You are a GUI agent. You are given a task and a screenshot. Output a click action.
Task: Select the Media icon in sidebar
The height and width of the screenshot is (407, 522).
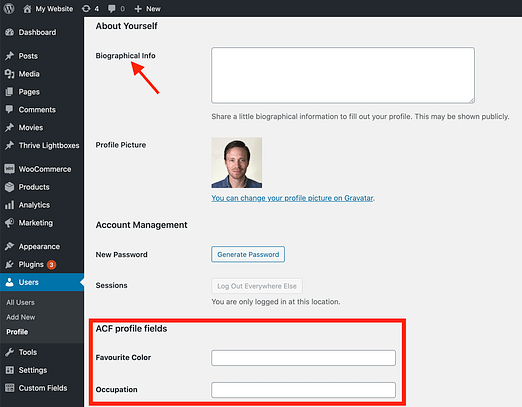click(x=9, y=74)
